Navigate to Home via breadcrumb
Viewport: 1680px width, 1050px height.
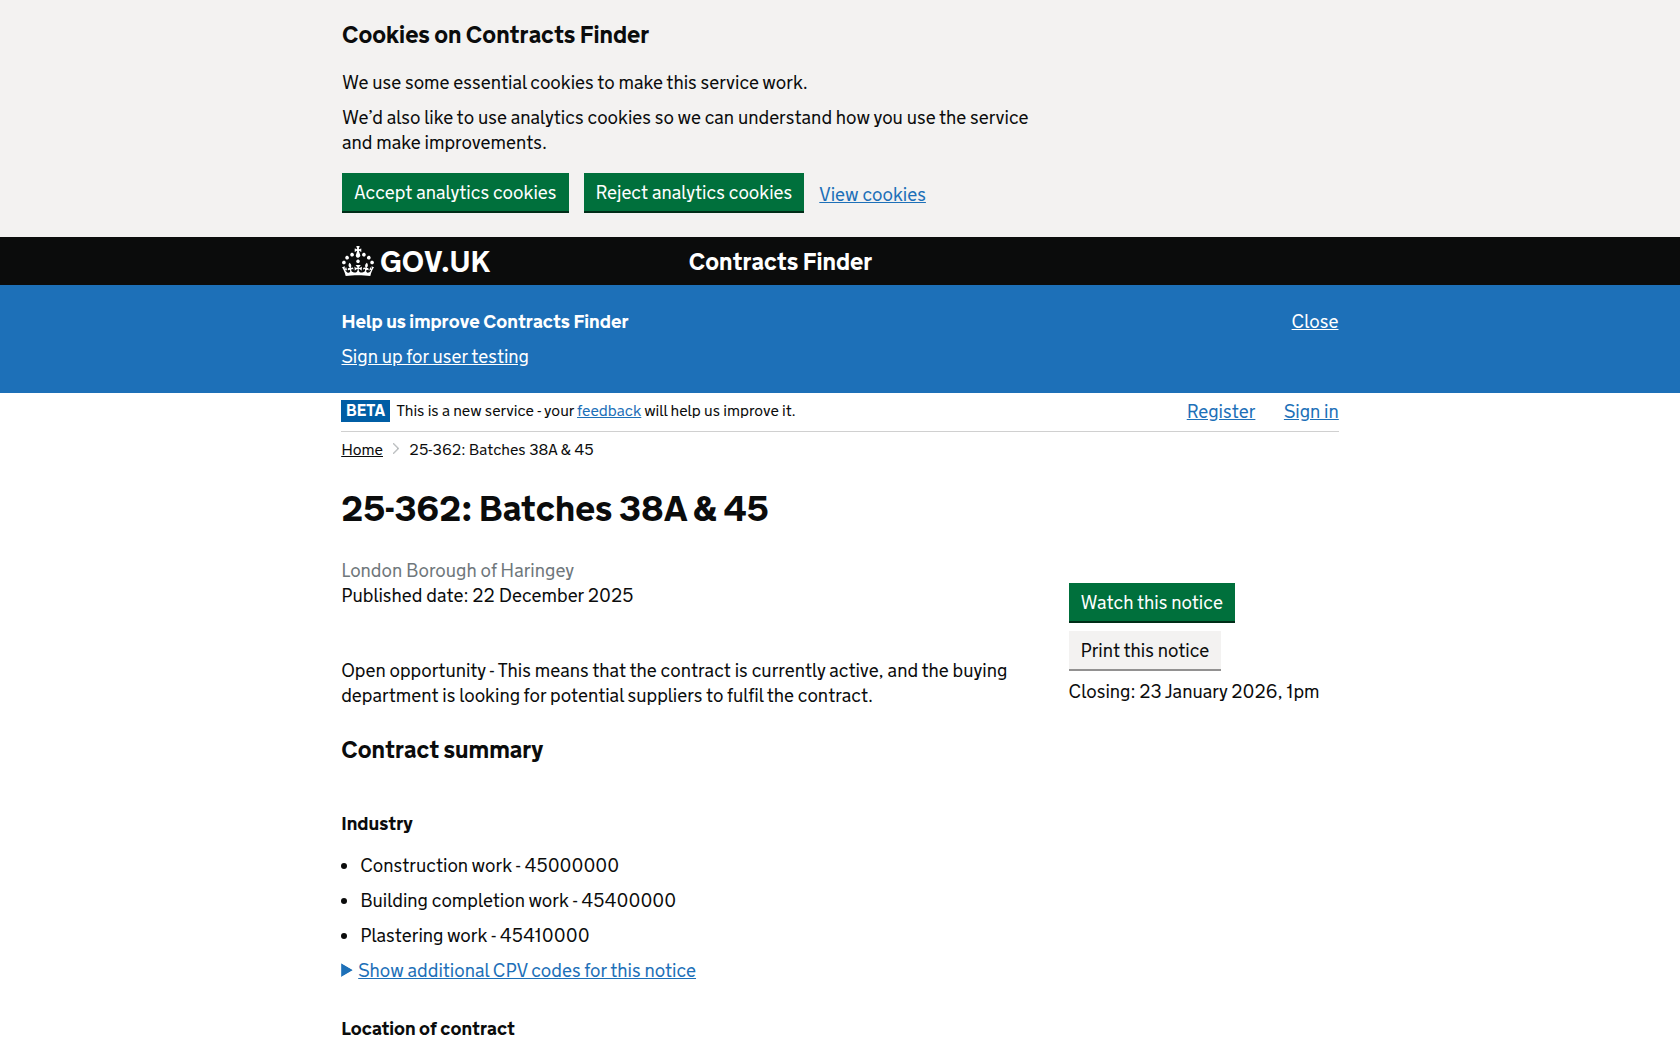coord(362,450)
